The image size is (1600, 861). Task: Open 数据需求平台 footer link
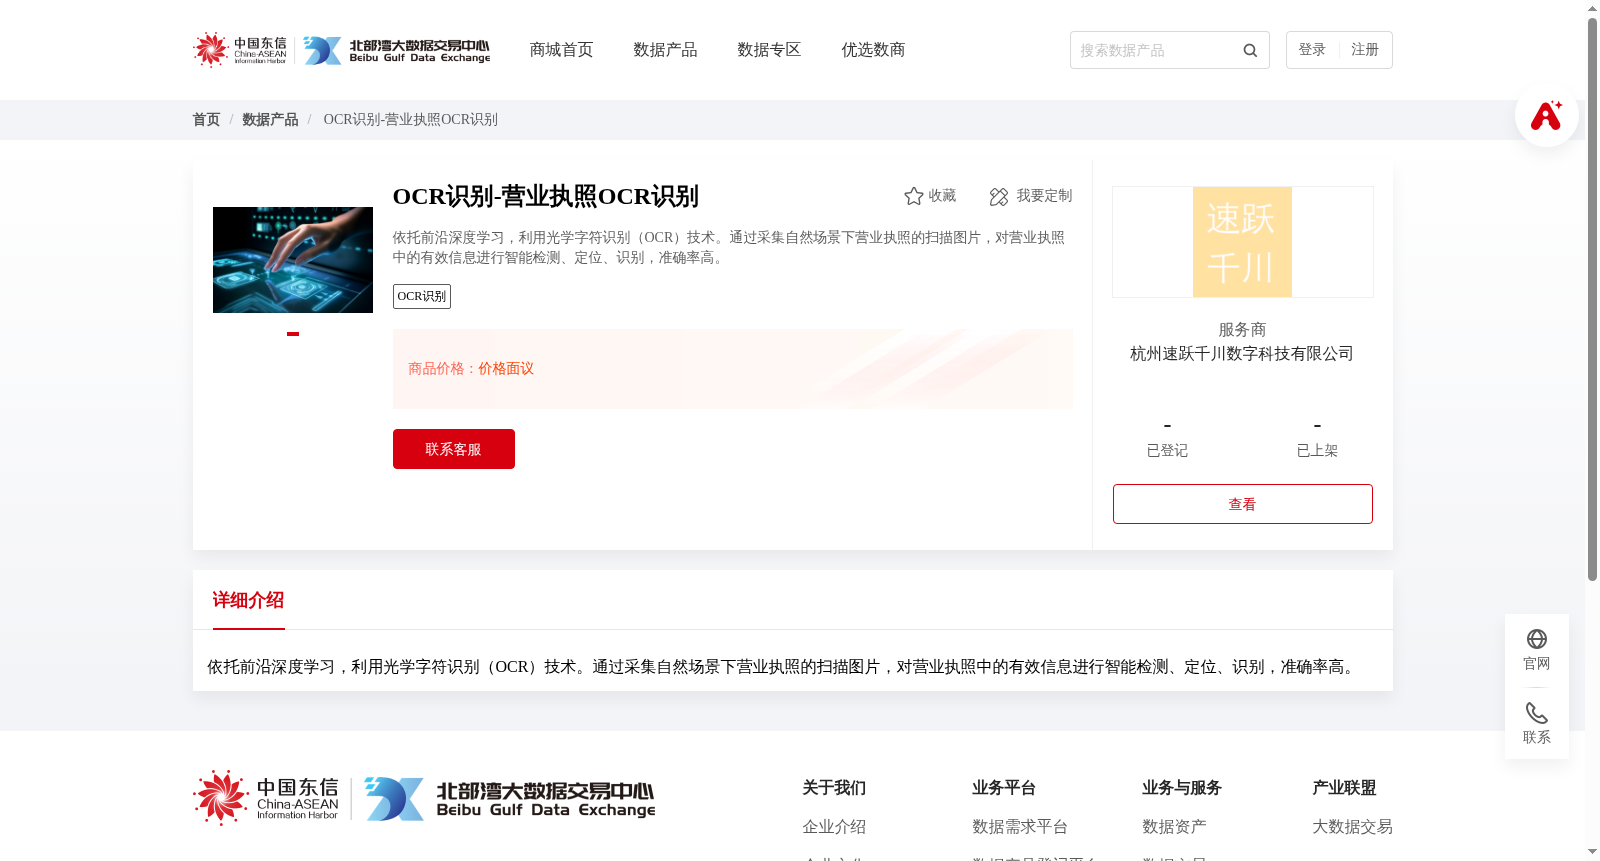(1020, 827)
